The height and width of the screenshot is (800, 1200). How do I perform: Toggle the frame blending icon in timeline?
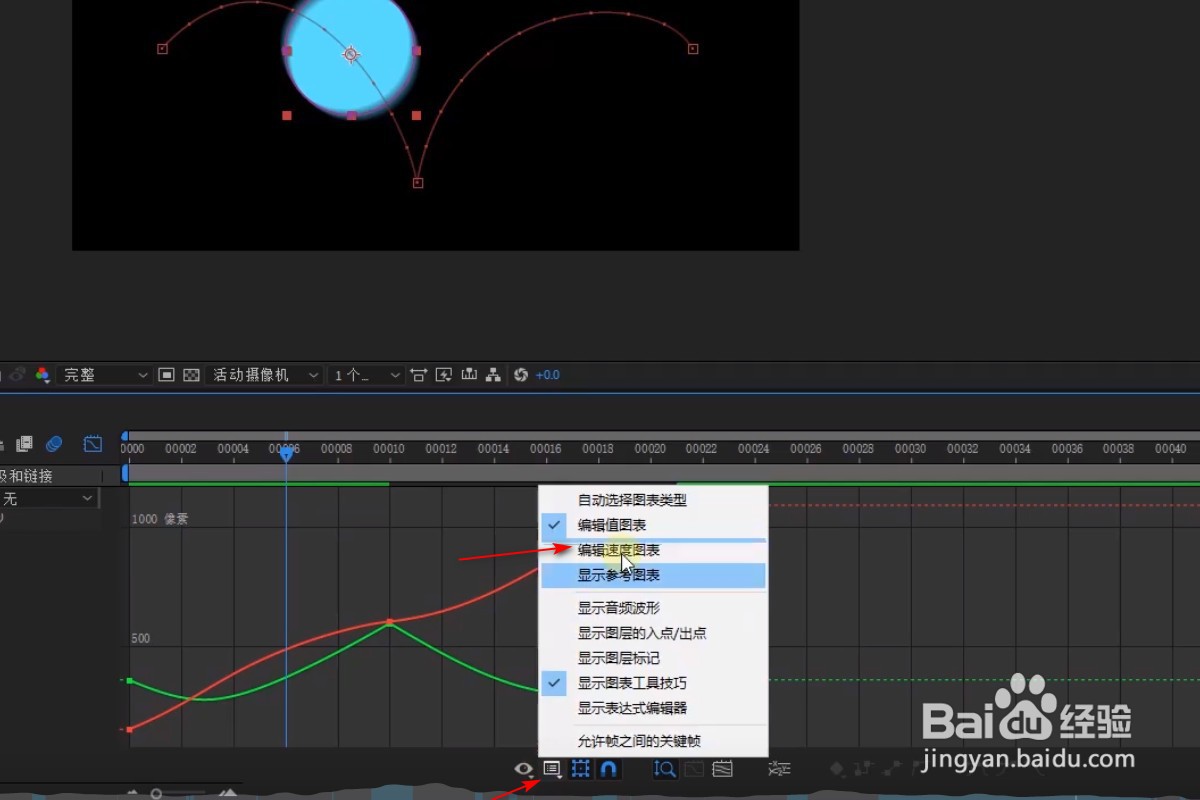25,443
